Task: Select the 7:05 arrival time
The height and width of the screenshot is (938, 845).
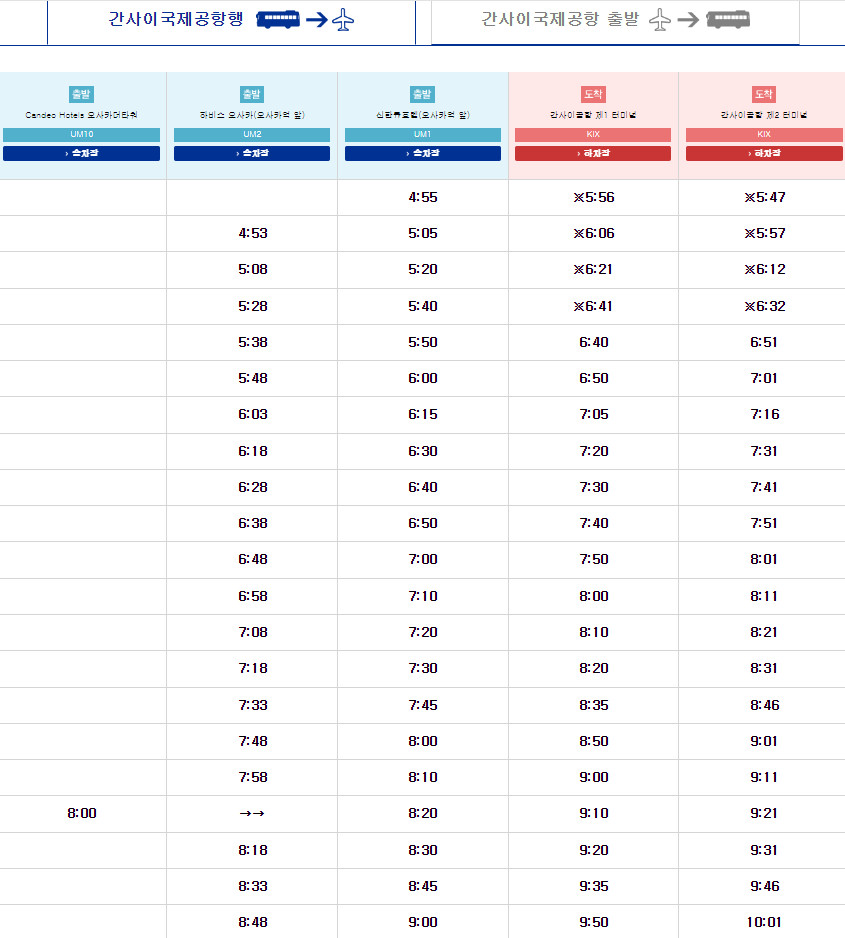Action: (593, 414)
